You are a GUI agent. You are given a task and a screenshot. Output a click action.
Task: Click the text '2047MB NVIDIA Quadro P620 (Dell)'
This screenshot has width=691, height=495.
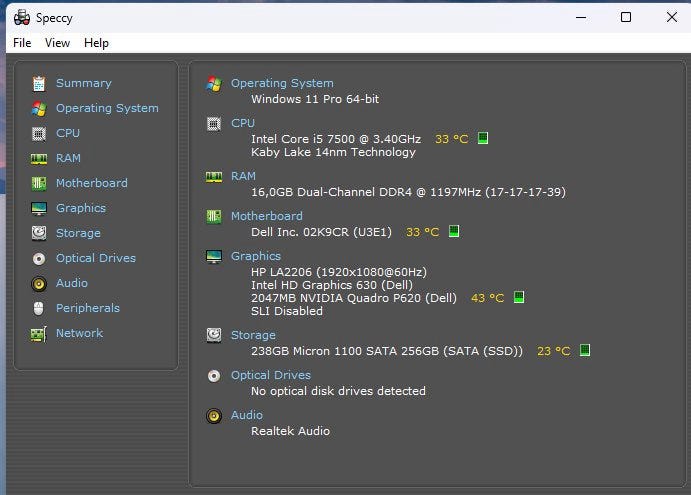point(354,298)
